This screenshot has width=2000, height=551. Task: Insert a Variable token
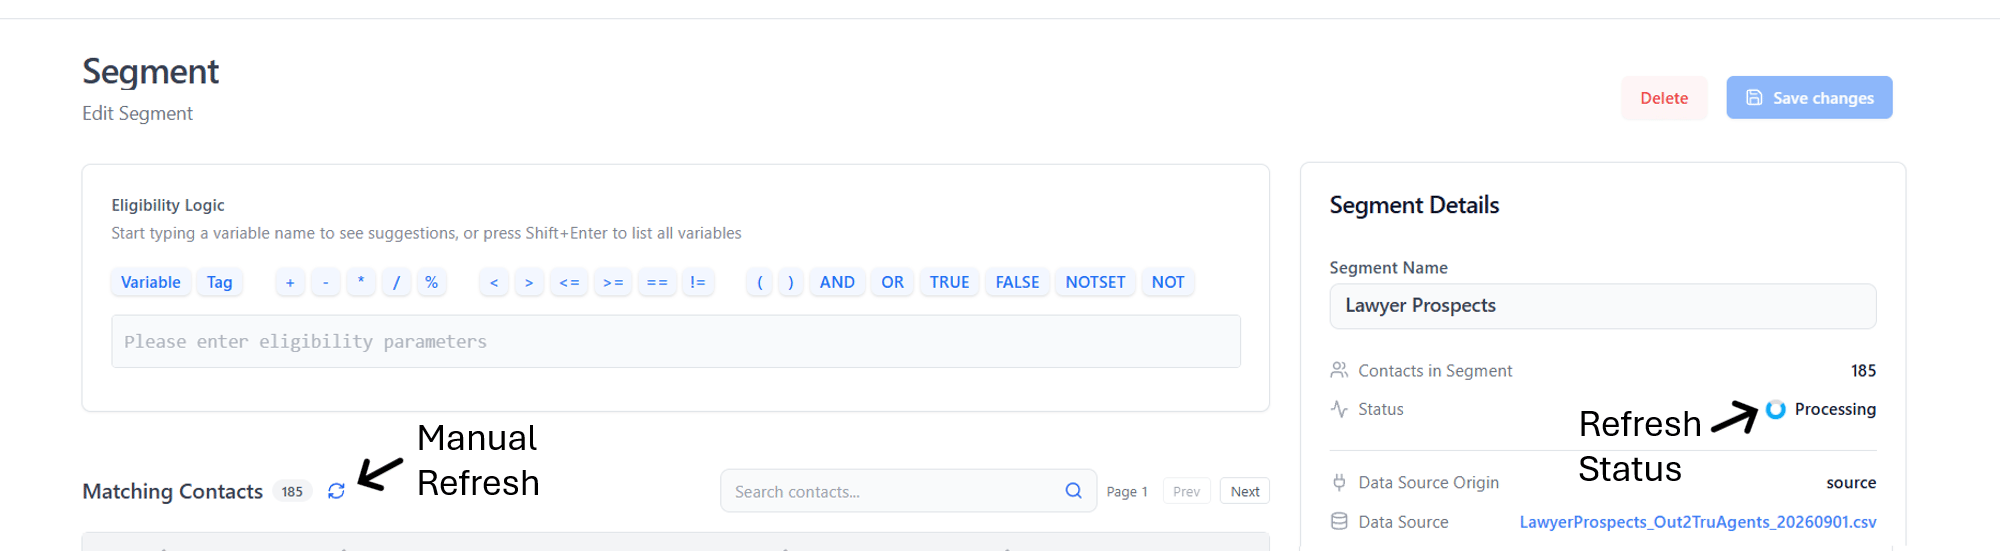(x=151, y=282)
